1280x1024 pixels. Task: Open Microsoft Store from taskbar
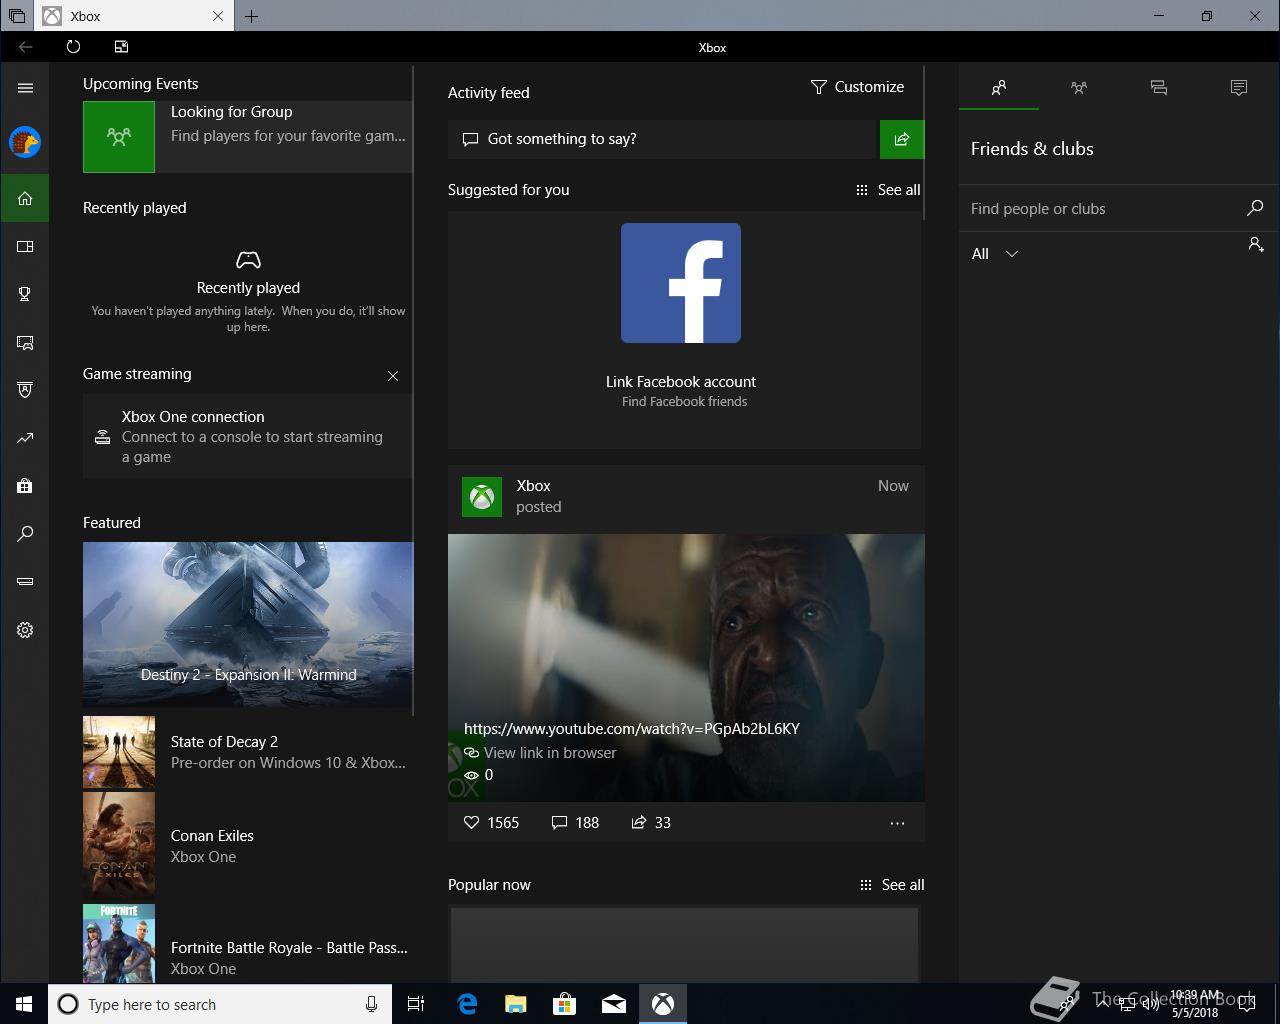[x=565, y=1004]
